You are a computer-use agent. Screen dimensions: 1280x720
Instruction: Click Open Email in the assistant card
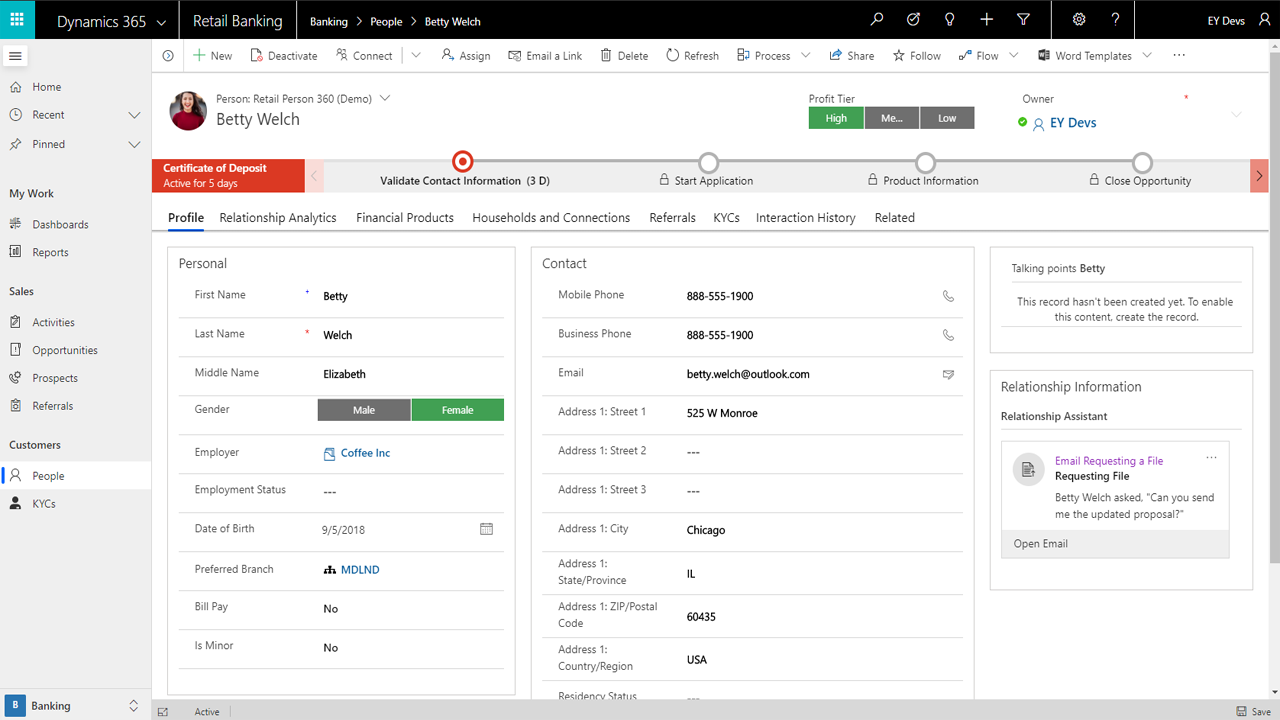click(1041, 544)
